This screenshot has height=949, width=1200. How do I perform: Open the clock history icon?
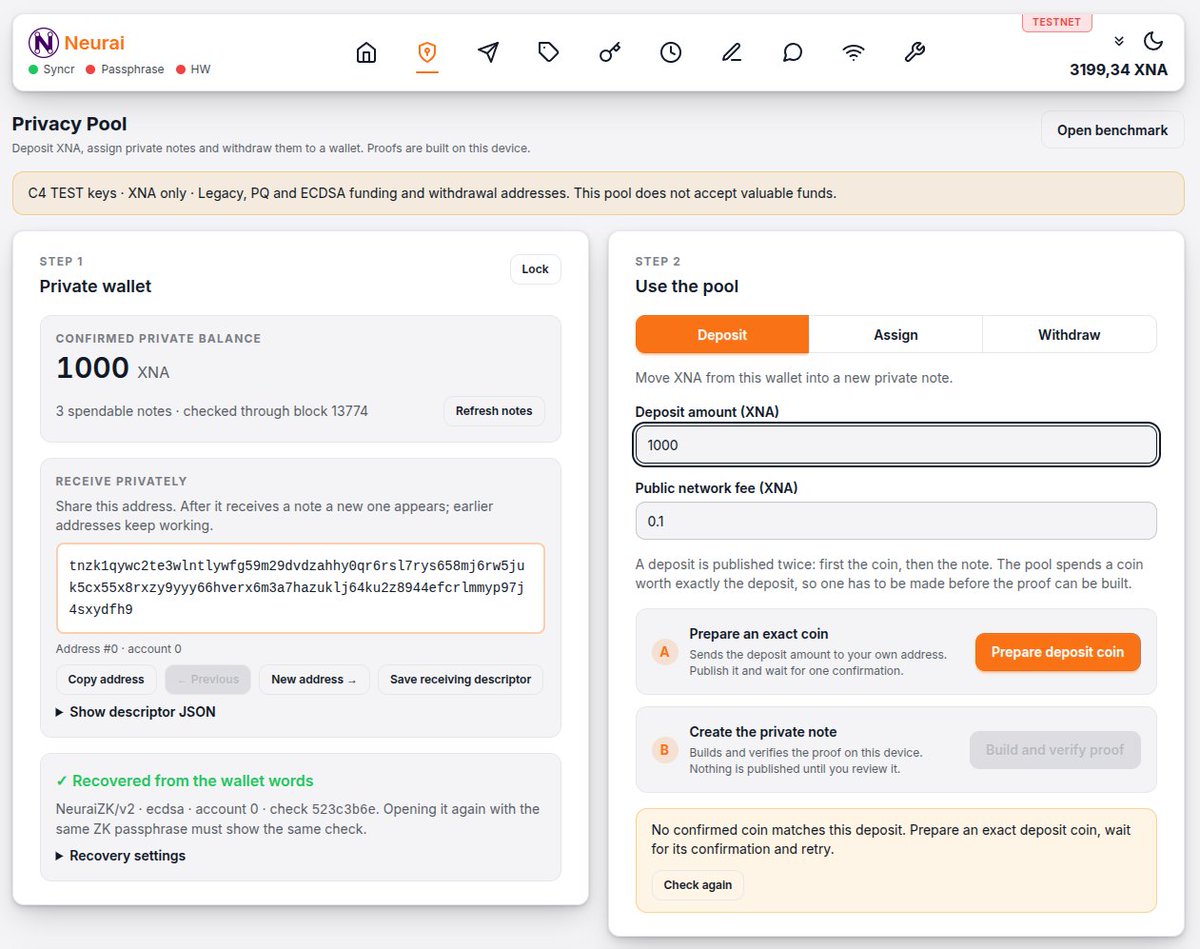pyautogui.click(x=671, y=53)
